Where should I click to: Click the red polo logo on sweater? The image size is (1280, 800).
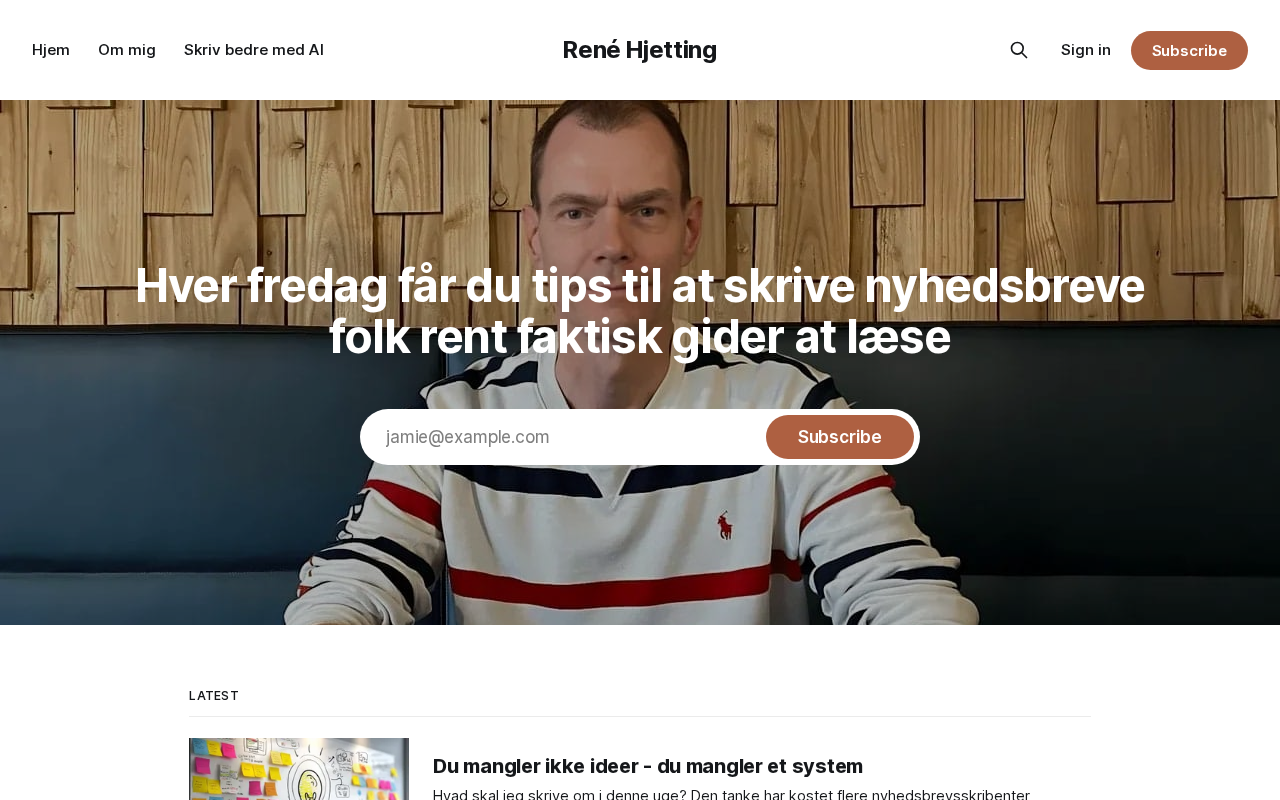click(724, 524)
